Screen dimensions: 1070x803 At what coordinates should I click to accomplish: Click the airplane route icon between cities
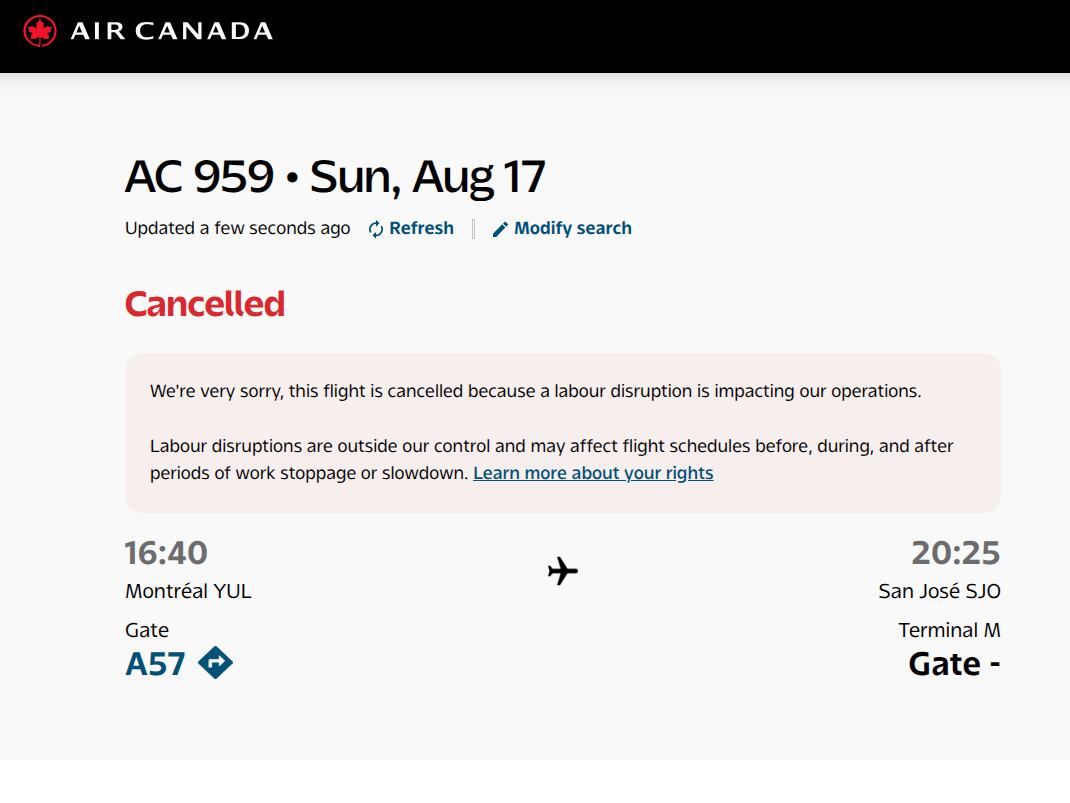coord(562,571)
